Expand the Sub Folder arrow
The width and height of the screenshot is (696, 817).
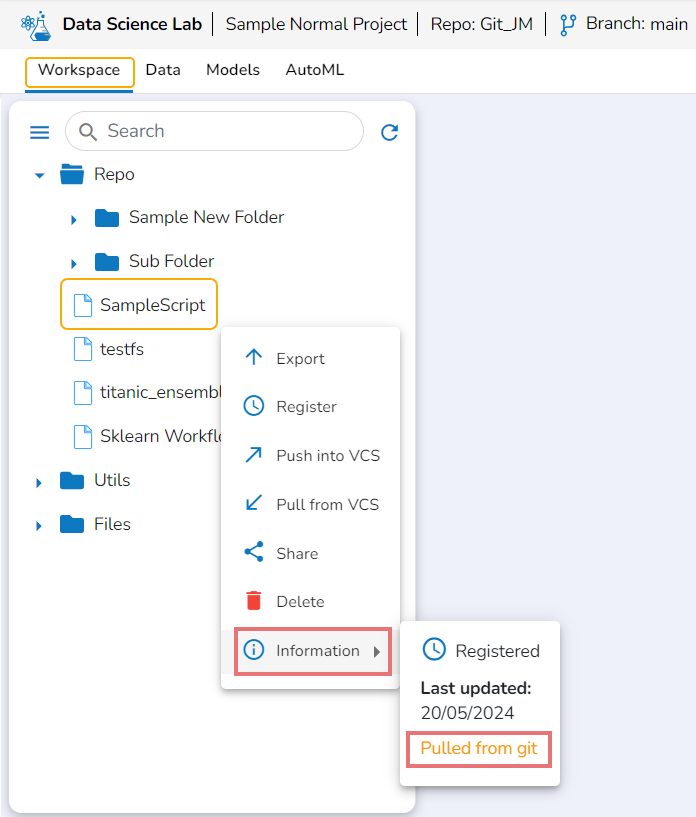(x=74, y=263)
